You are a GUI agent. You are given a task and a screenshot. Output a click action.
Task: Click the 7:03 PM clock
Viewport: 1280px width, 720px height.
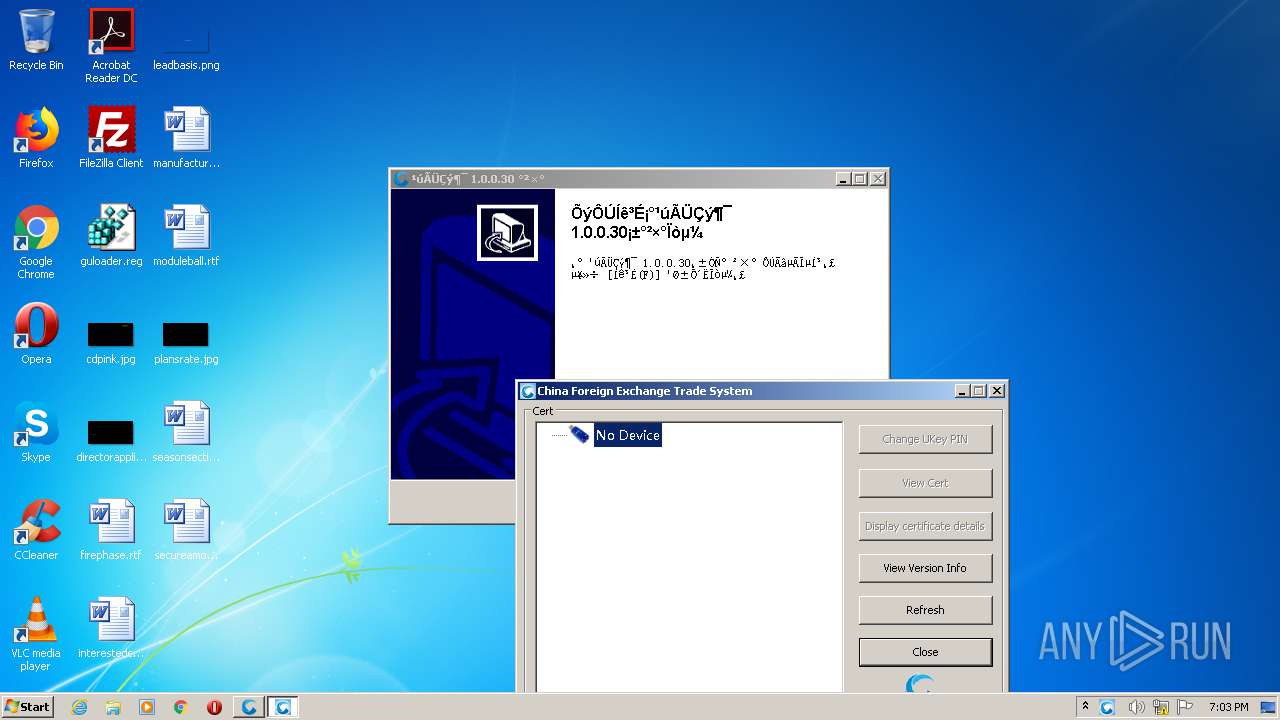[x=1228, y=707]
